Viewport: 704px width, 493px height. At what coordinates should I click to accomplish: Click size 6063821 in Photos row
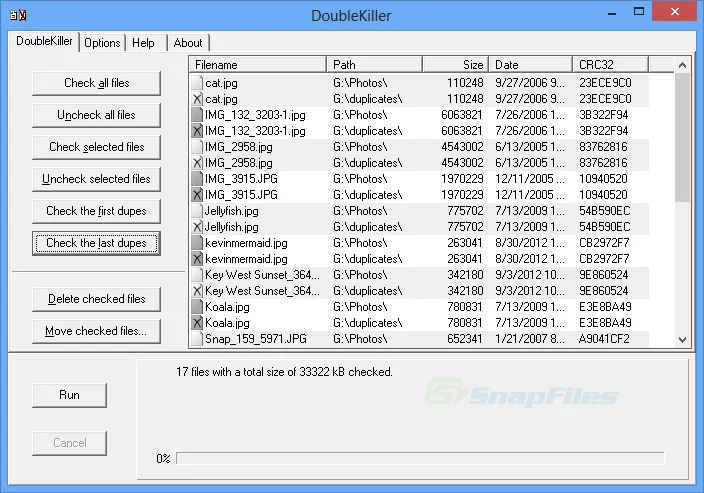462,115
